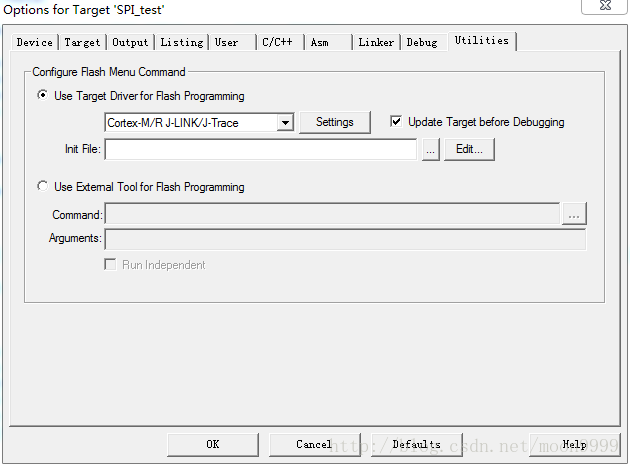Click inside the Init File field
Viewport: 630px width, 466px height.
[260, 149]
